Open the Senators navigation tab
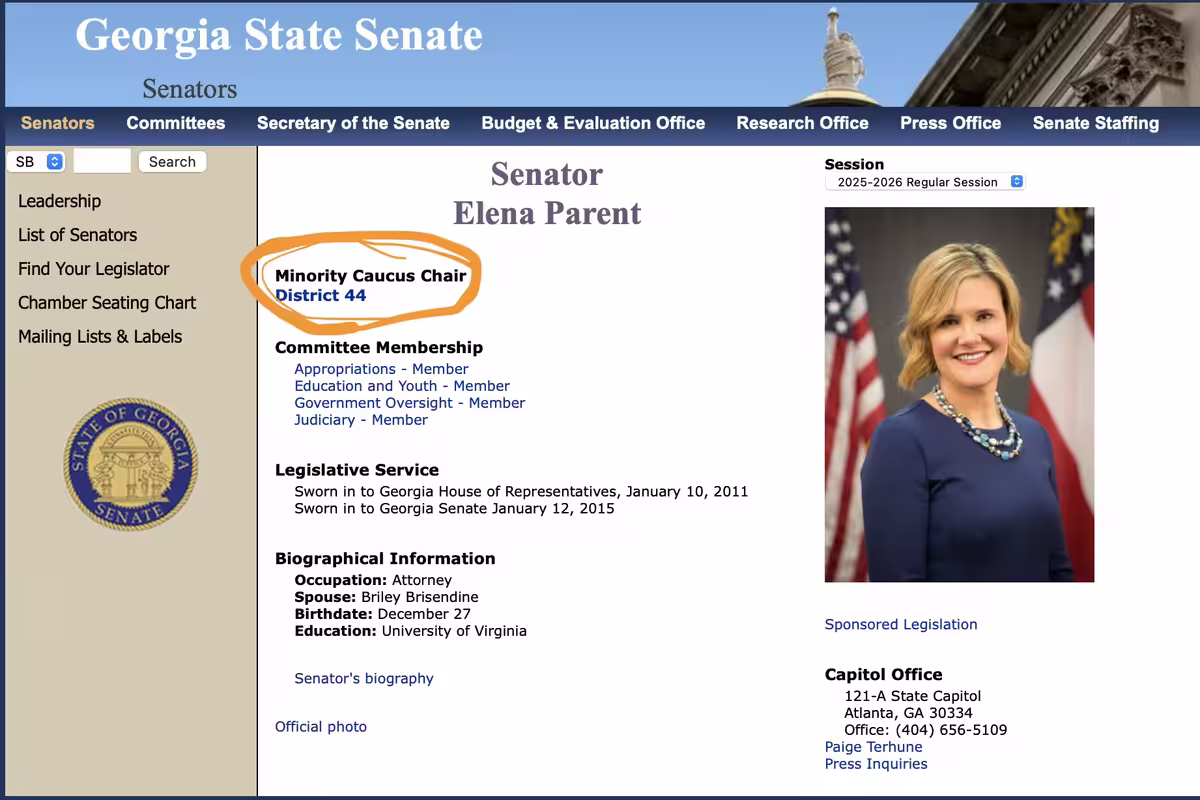Viewport: 1200px width, 800px height. (57, 123)
